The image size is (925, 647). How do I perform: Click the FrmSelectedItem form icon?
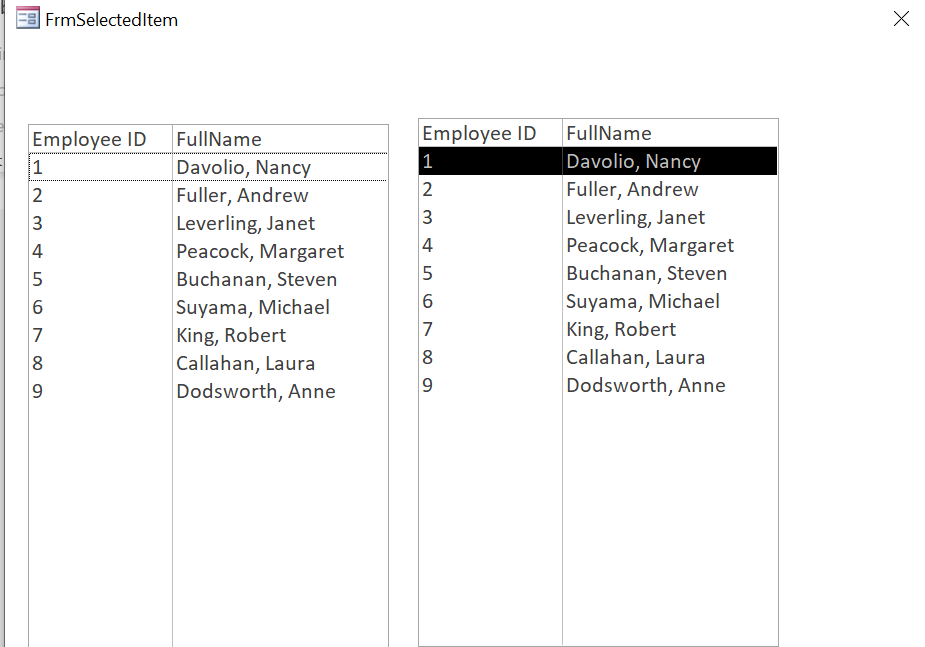28,19
